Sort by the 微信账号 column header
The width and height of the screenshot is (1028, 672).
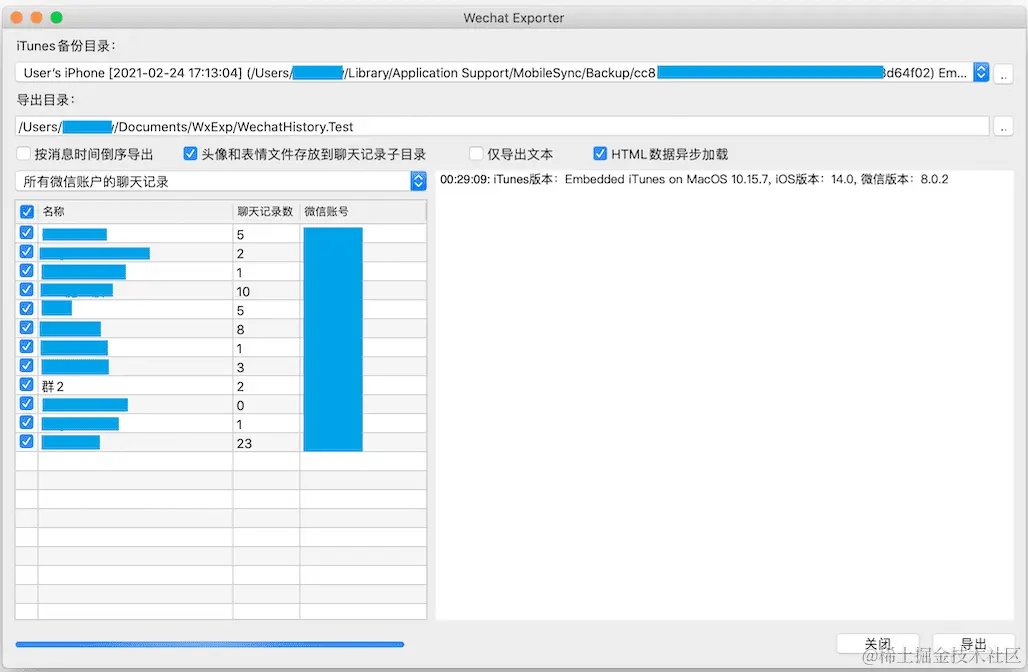(x=363, y=211)
